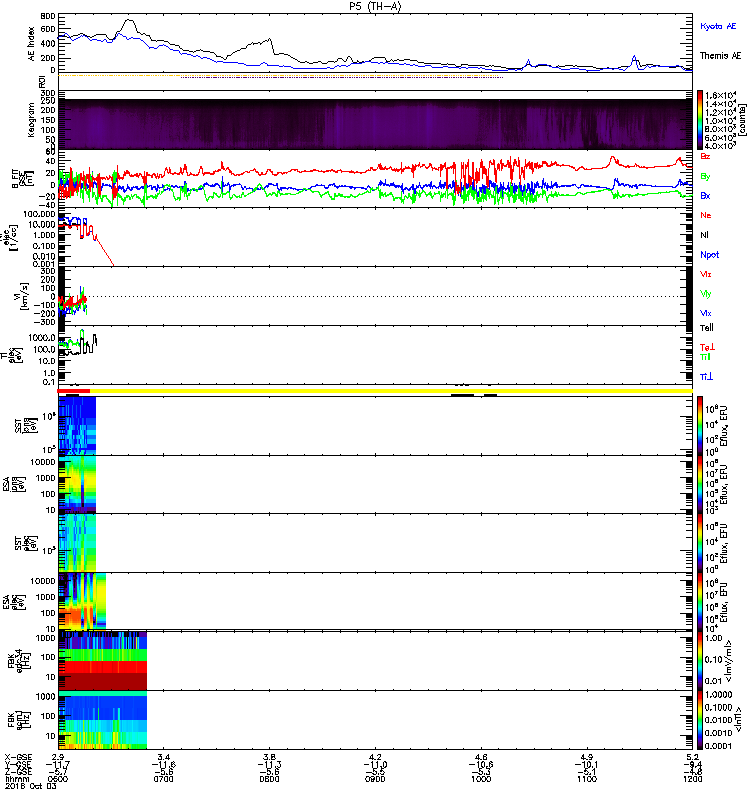Click the 0800 time tick label
This screenshot has width=750, height=800.
click(x=269, y=779)
